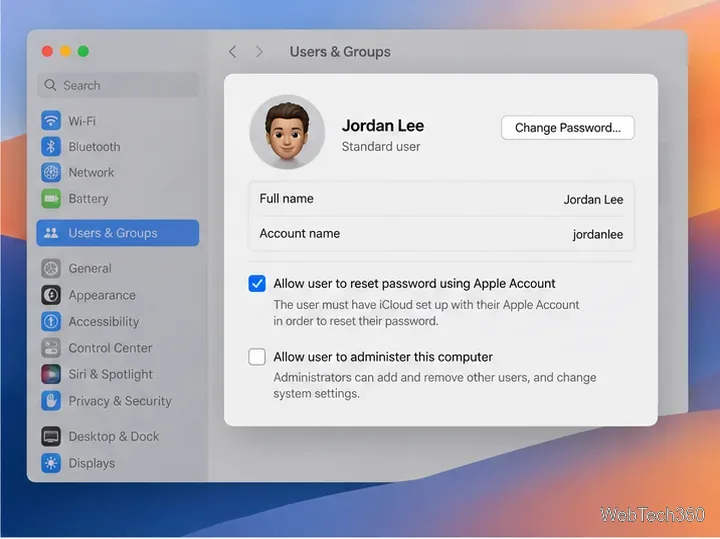
Task: Click the Users & Groups window title
Action: pyautogui.click(x=340, y=51)
